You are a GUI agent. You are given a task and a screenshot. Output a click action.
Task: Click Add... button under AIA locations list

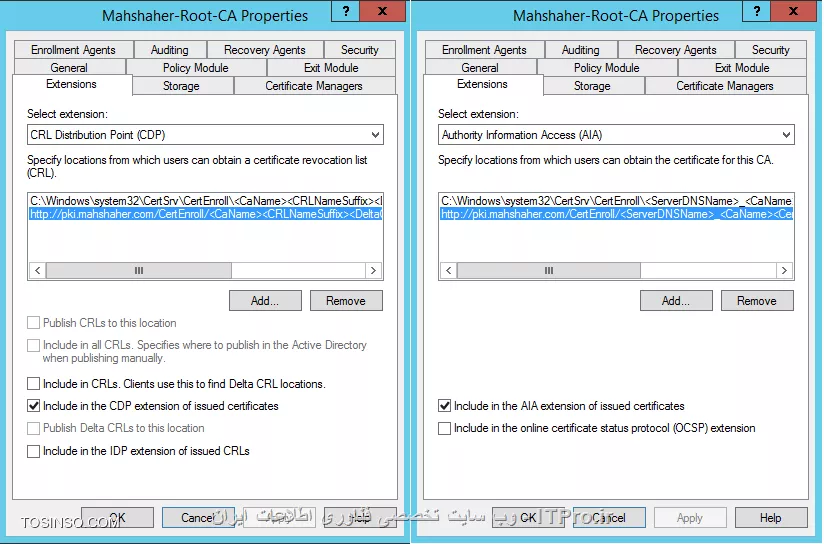click(x=676, y=301)
